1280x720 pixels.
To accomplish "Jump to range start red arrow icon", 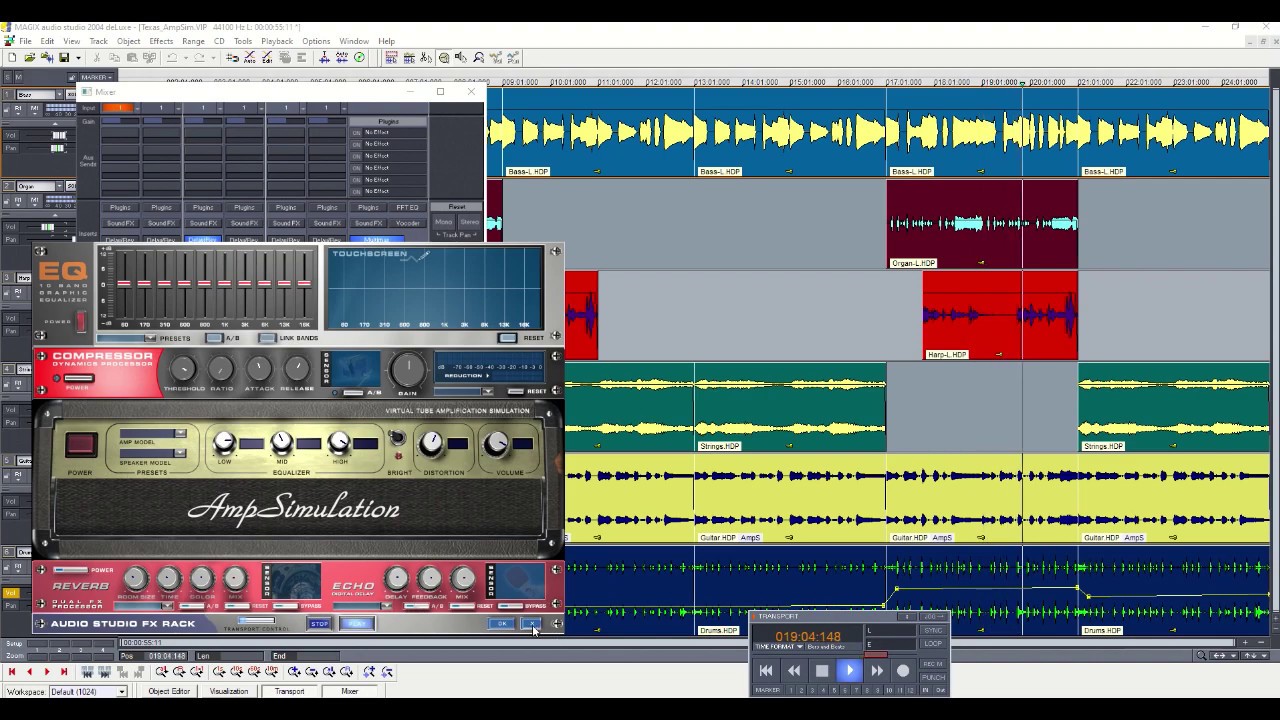I will pyautogui.click(x=12, y=672).
